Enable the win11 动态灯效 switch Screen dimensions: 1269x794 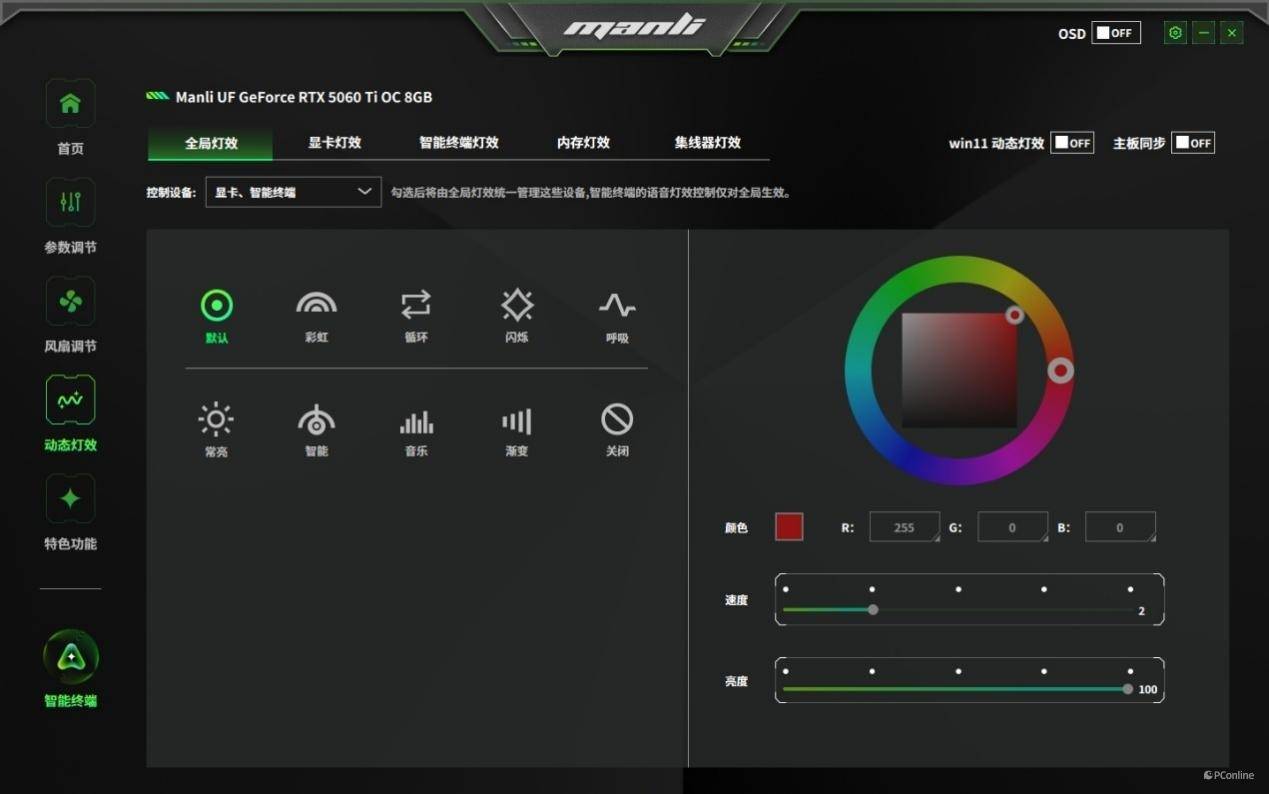pos(1073,143)
